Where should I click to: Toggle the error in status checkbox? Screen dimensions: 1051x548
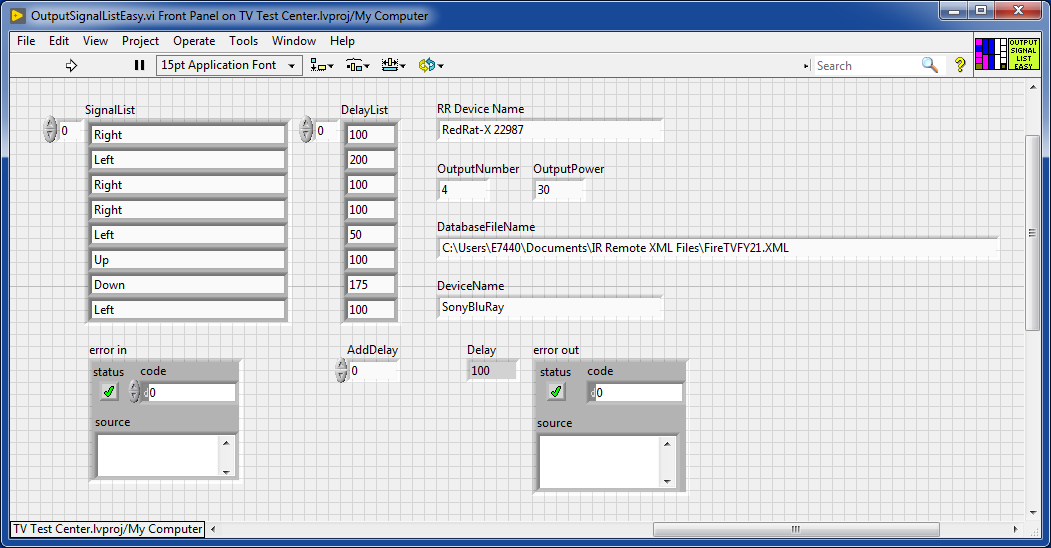tap(109, 392)
